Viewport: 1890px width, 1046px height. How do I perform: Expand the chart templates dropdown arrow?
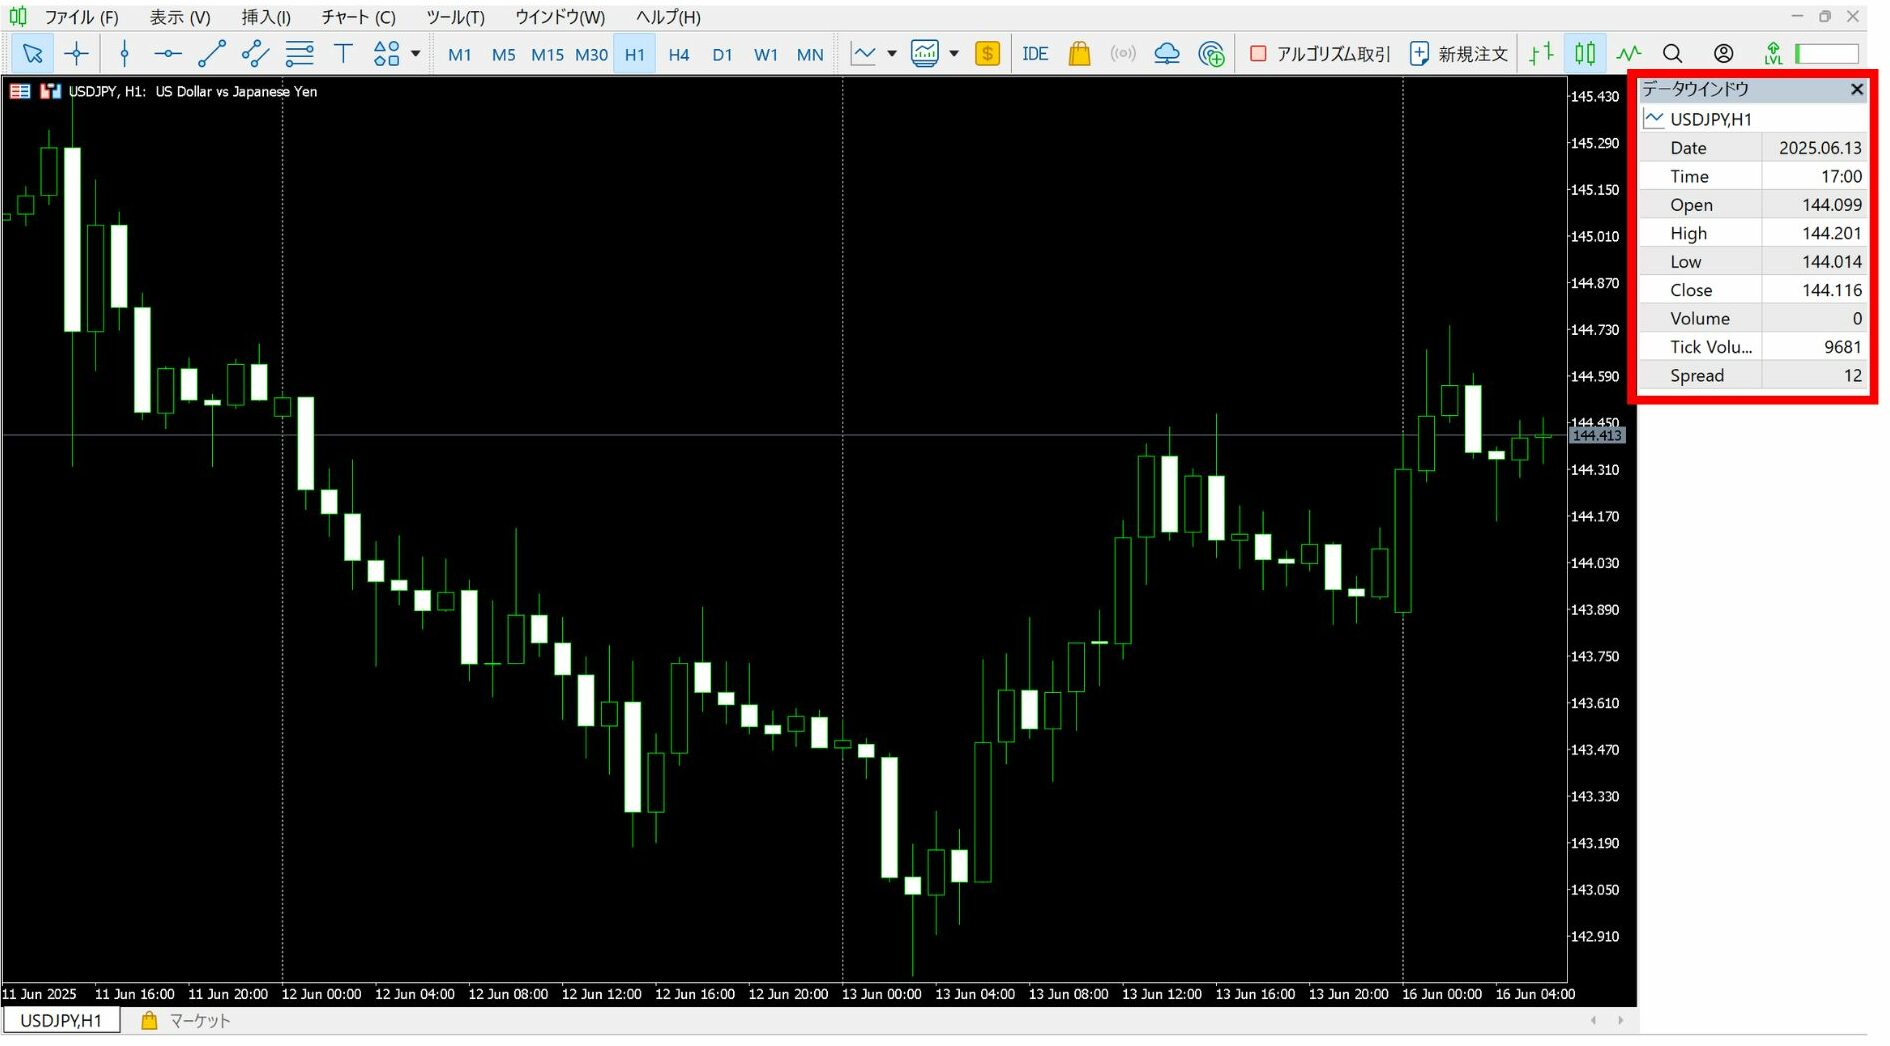[954, 54]
